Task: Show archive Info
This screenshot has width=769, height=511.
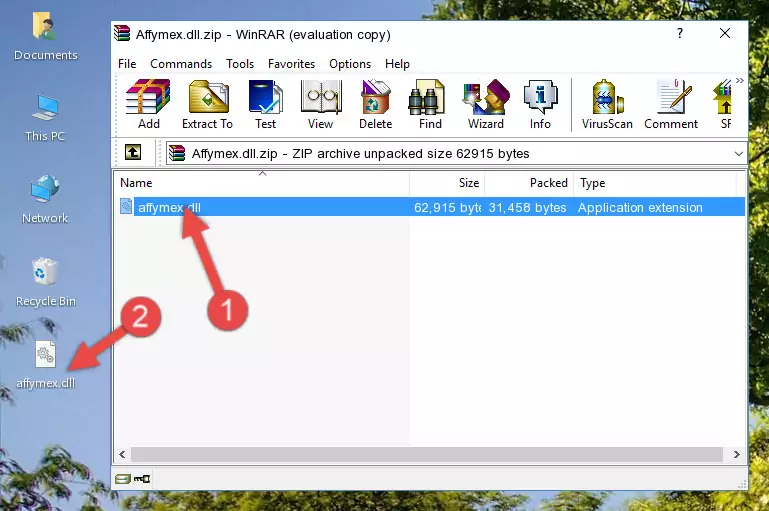Action: (x=540, y=104)
